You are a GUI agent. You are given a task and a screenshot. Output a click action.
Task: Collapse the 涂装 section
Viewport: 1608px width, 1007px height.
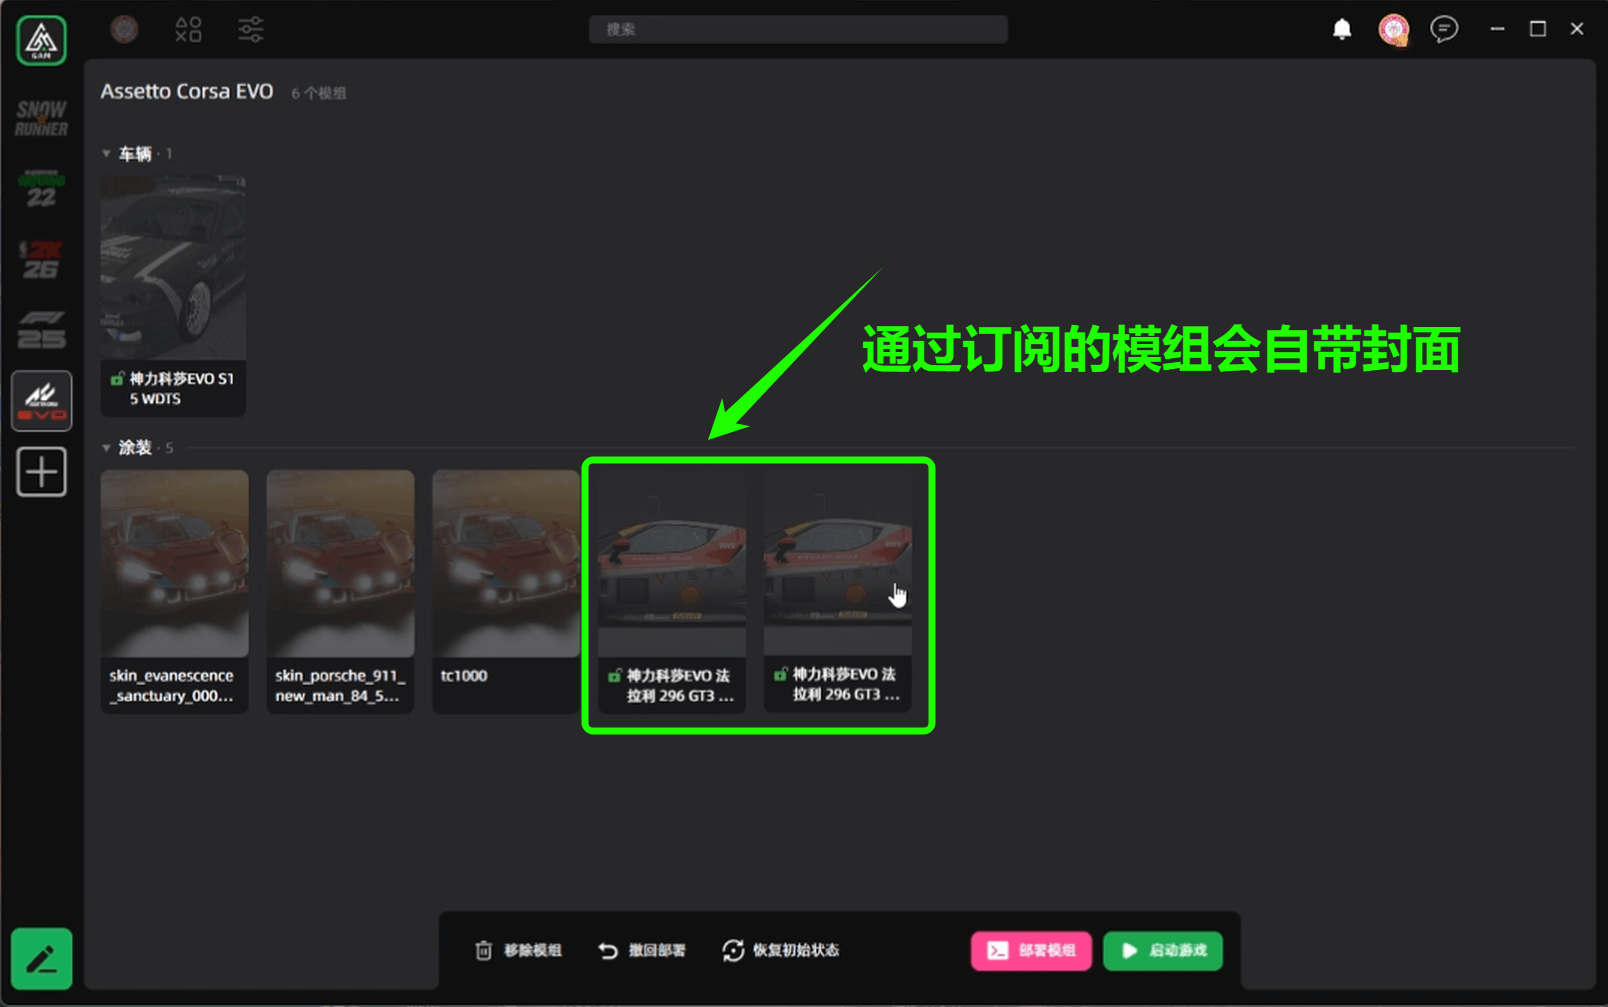106,448
